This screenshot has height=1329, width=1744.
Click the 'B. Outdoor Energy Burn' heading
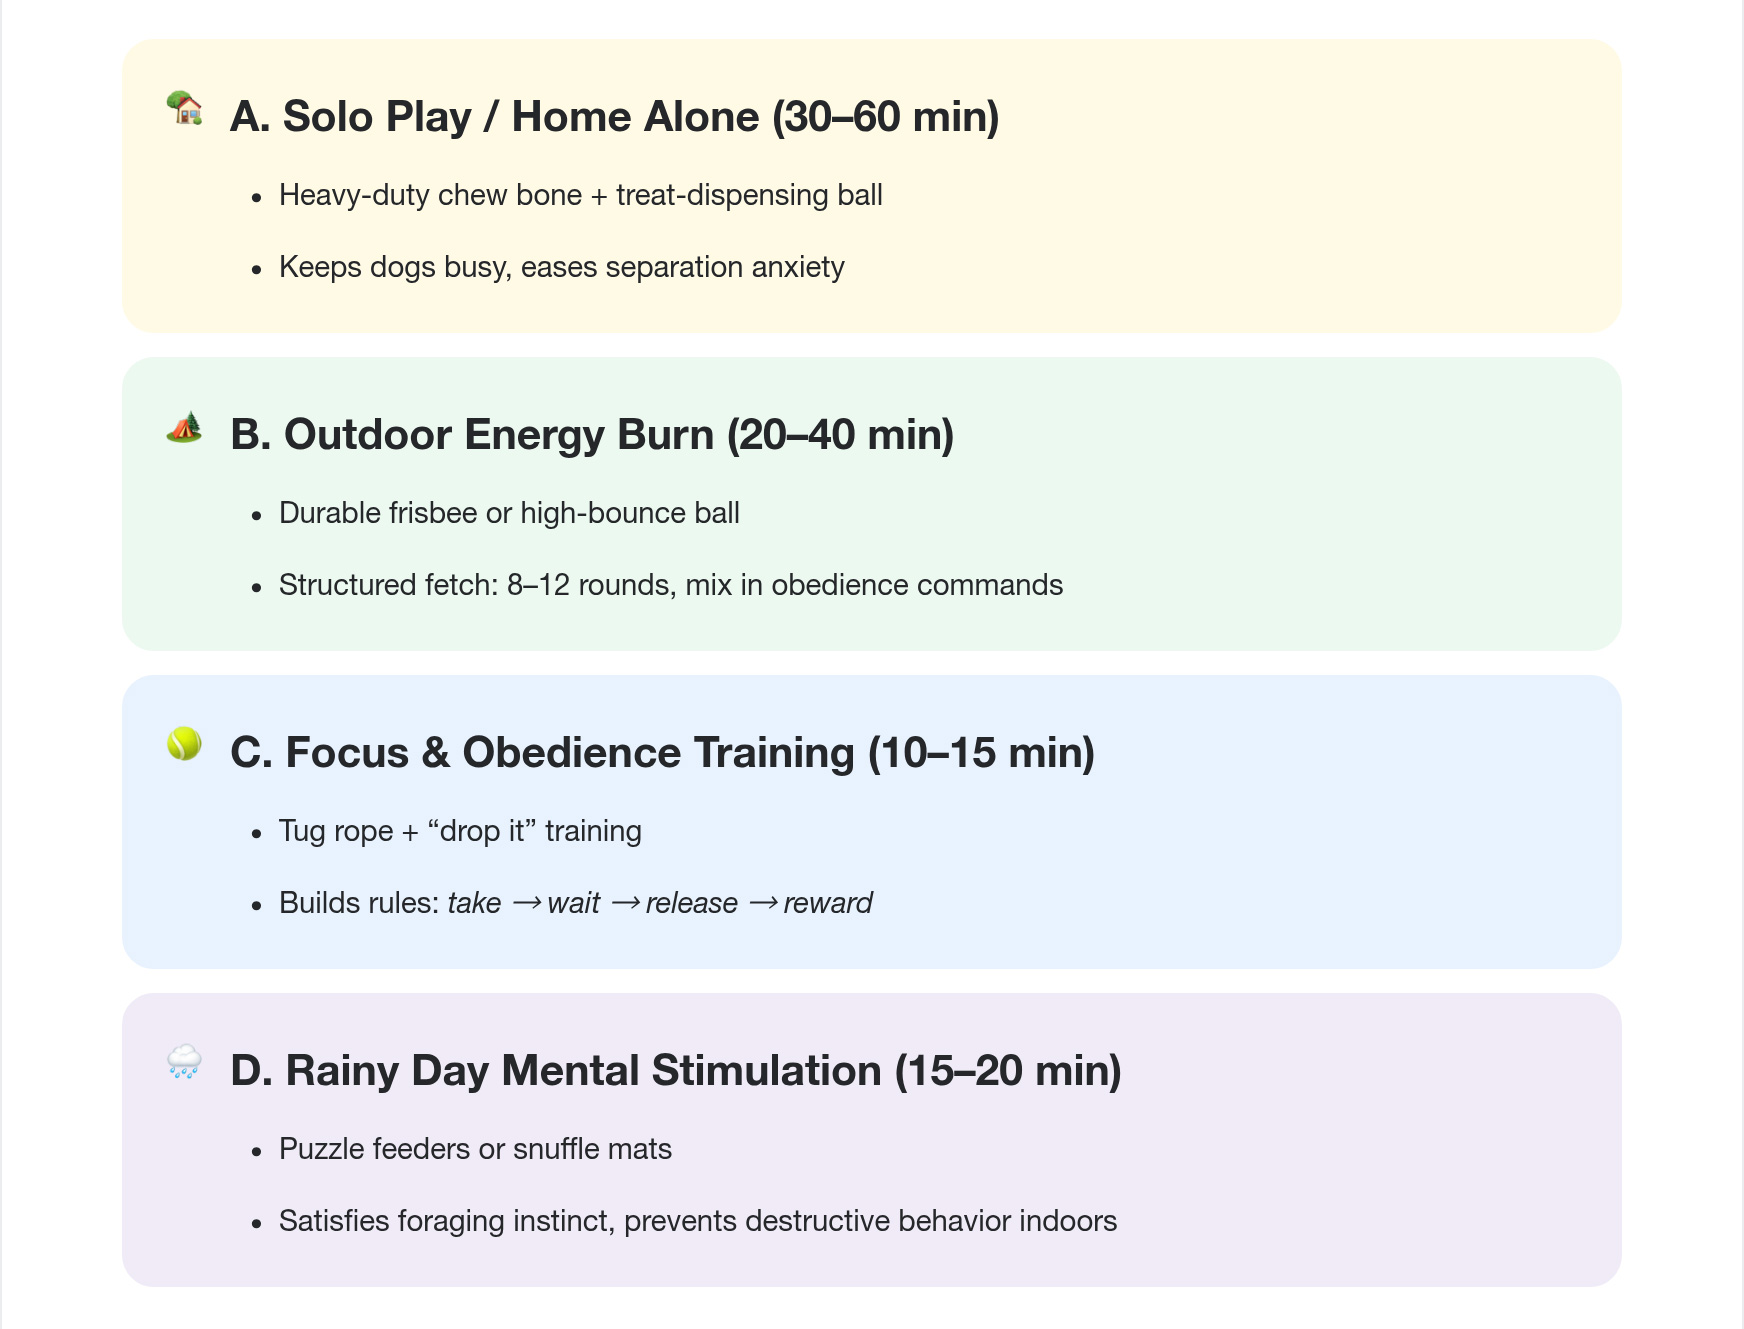pyautogui.click(x=592, y=435)
